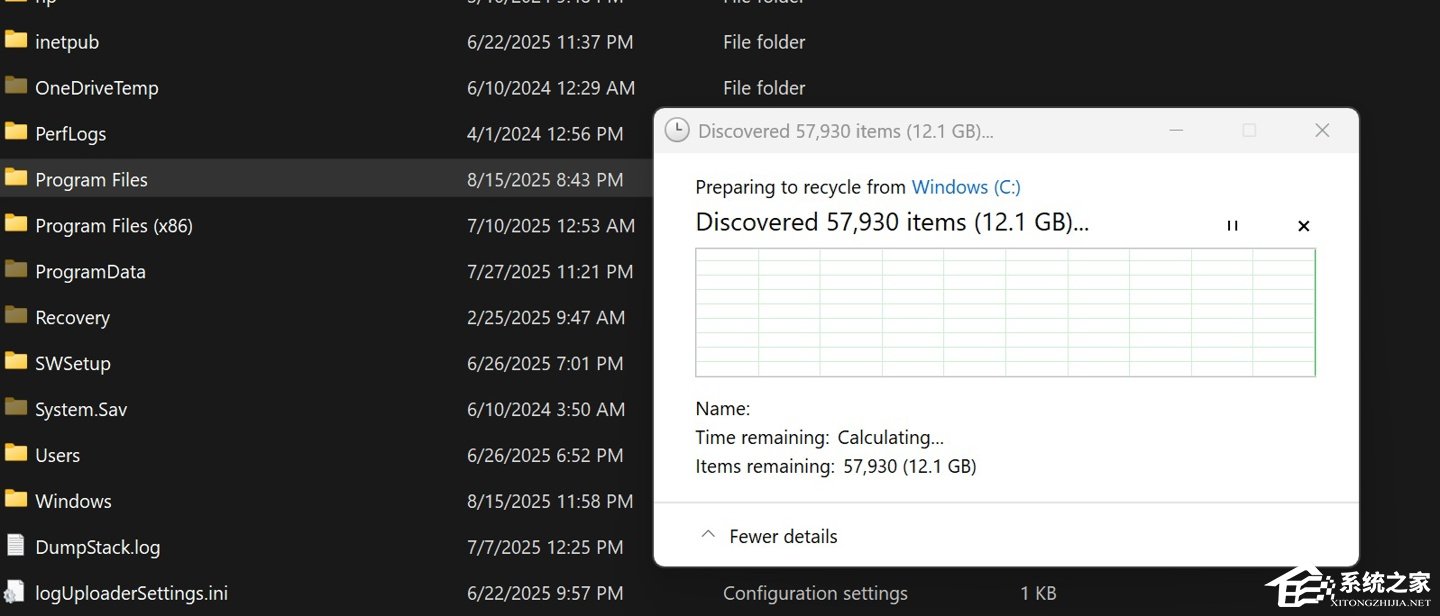Click the Program Files folder icon
The height and width of the screenshot is (616, 1440).
pyautogui.click(x=16, y=179)
